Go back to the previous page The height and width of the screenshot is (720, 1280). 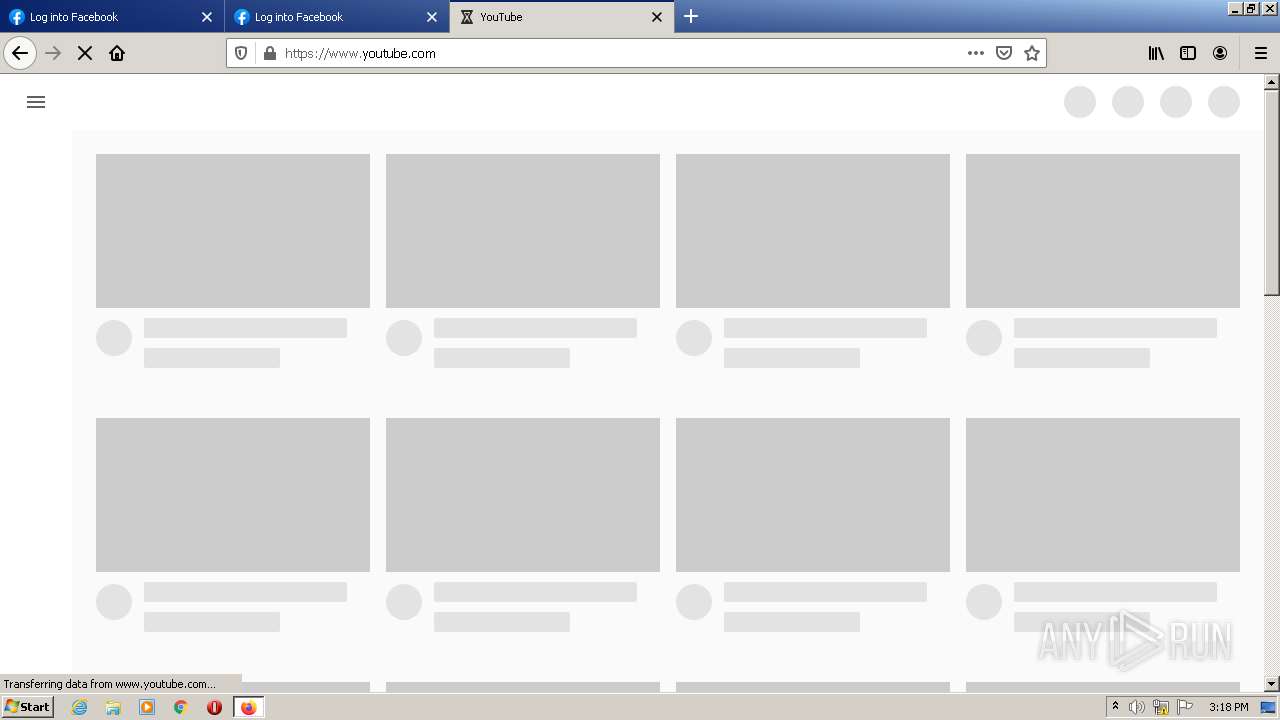[20, 53]
